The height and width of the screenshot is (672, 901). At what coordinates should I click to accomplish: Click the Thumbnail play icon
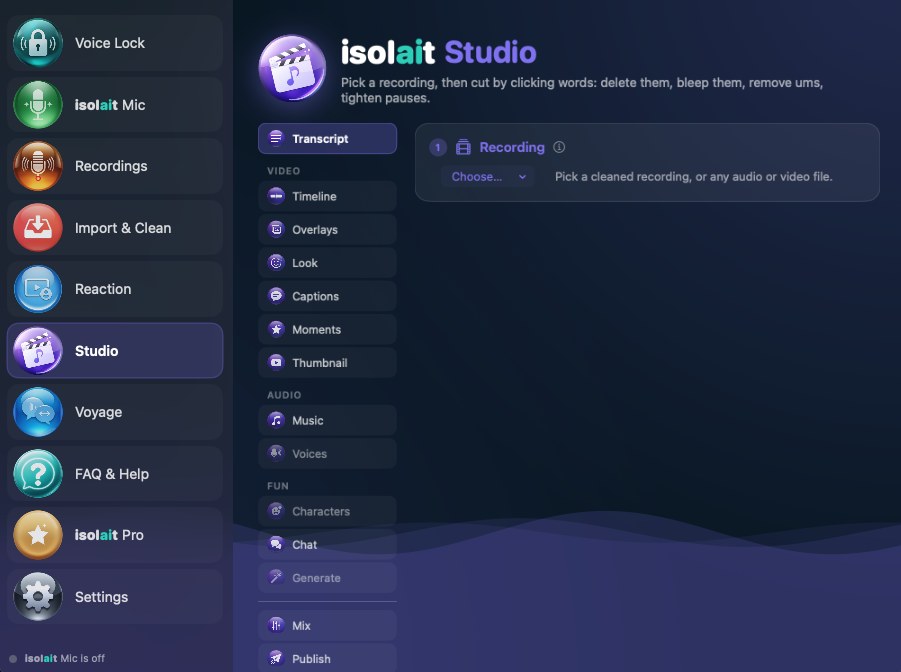pos(276,363)
